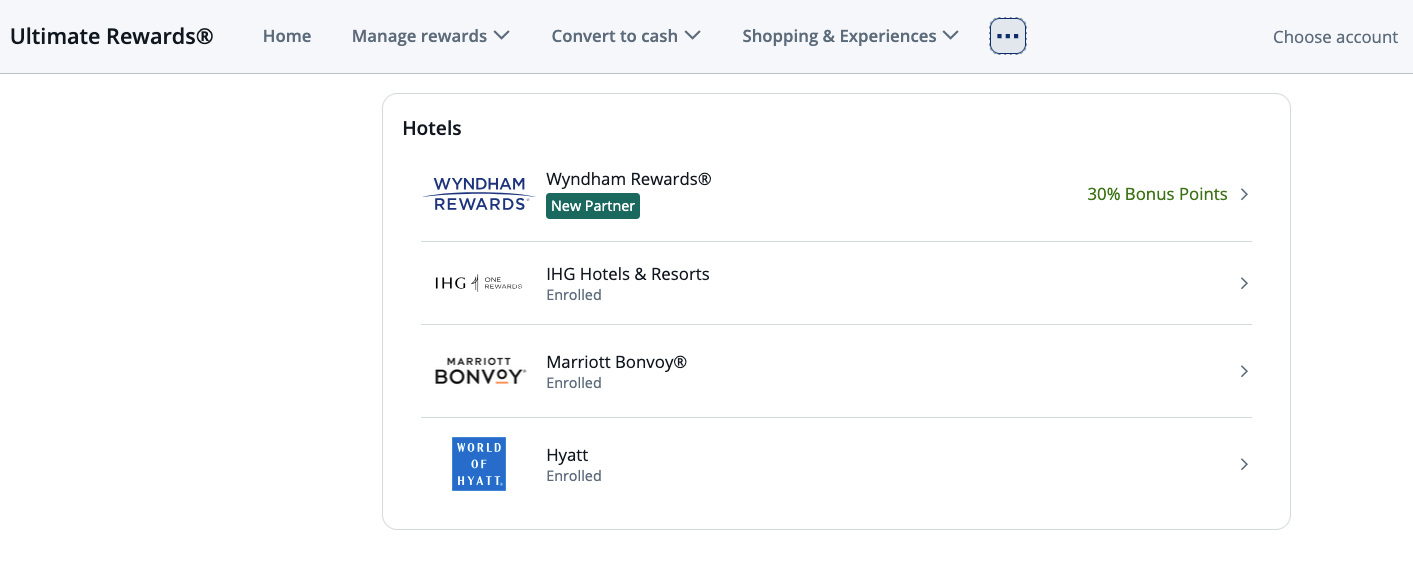Click the Marriott Bonvoy logo
The width and height of the screenshot is (1413, 562).
coord(480,371)
